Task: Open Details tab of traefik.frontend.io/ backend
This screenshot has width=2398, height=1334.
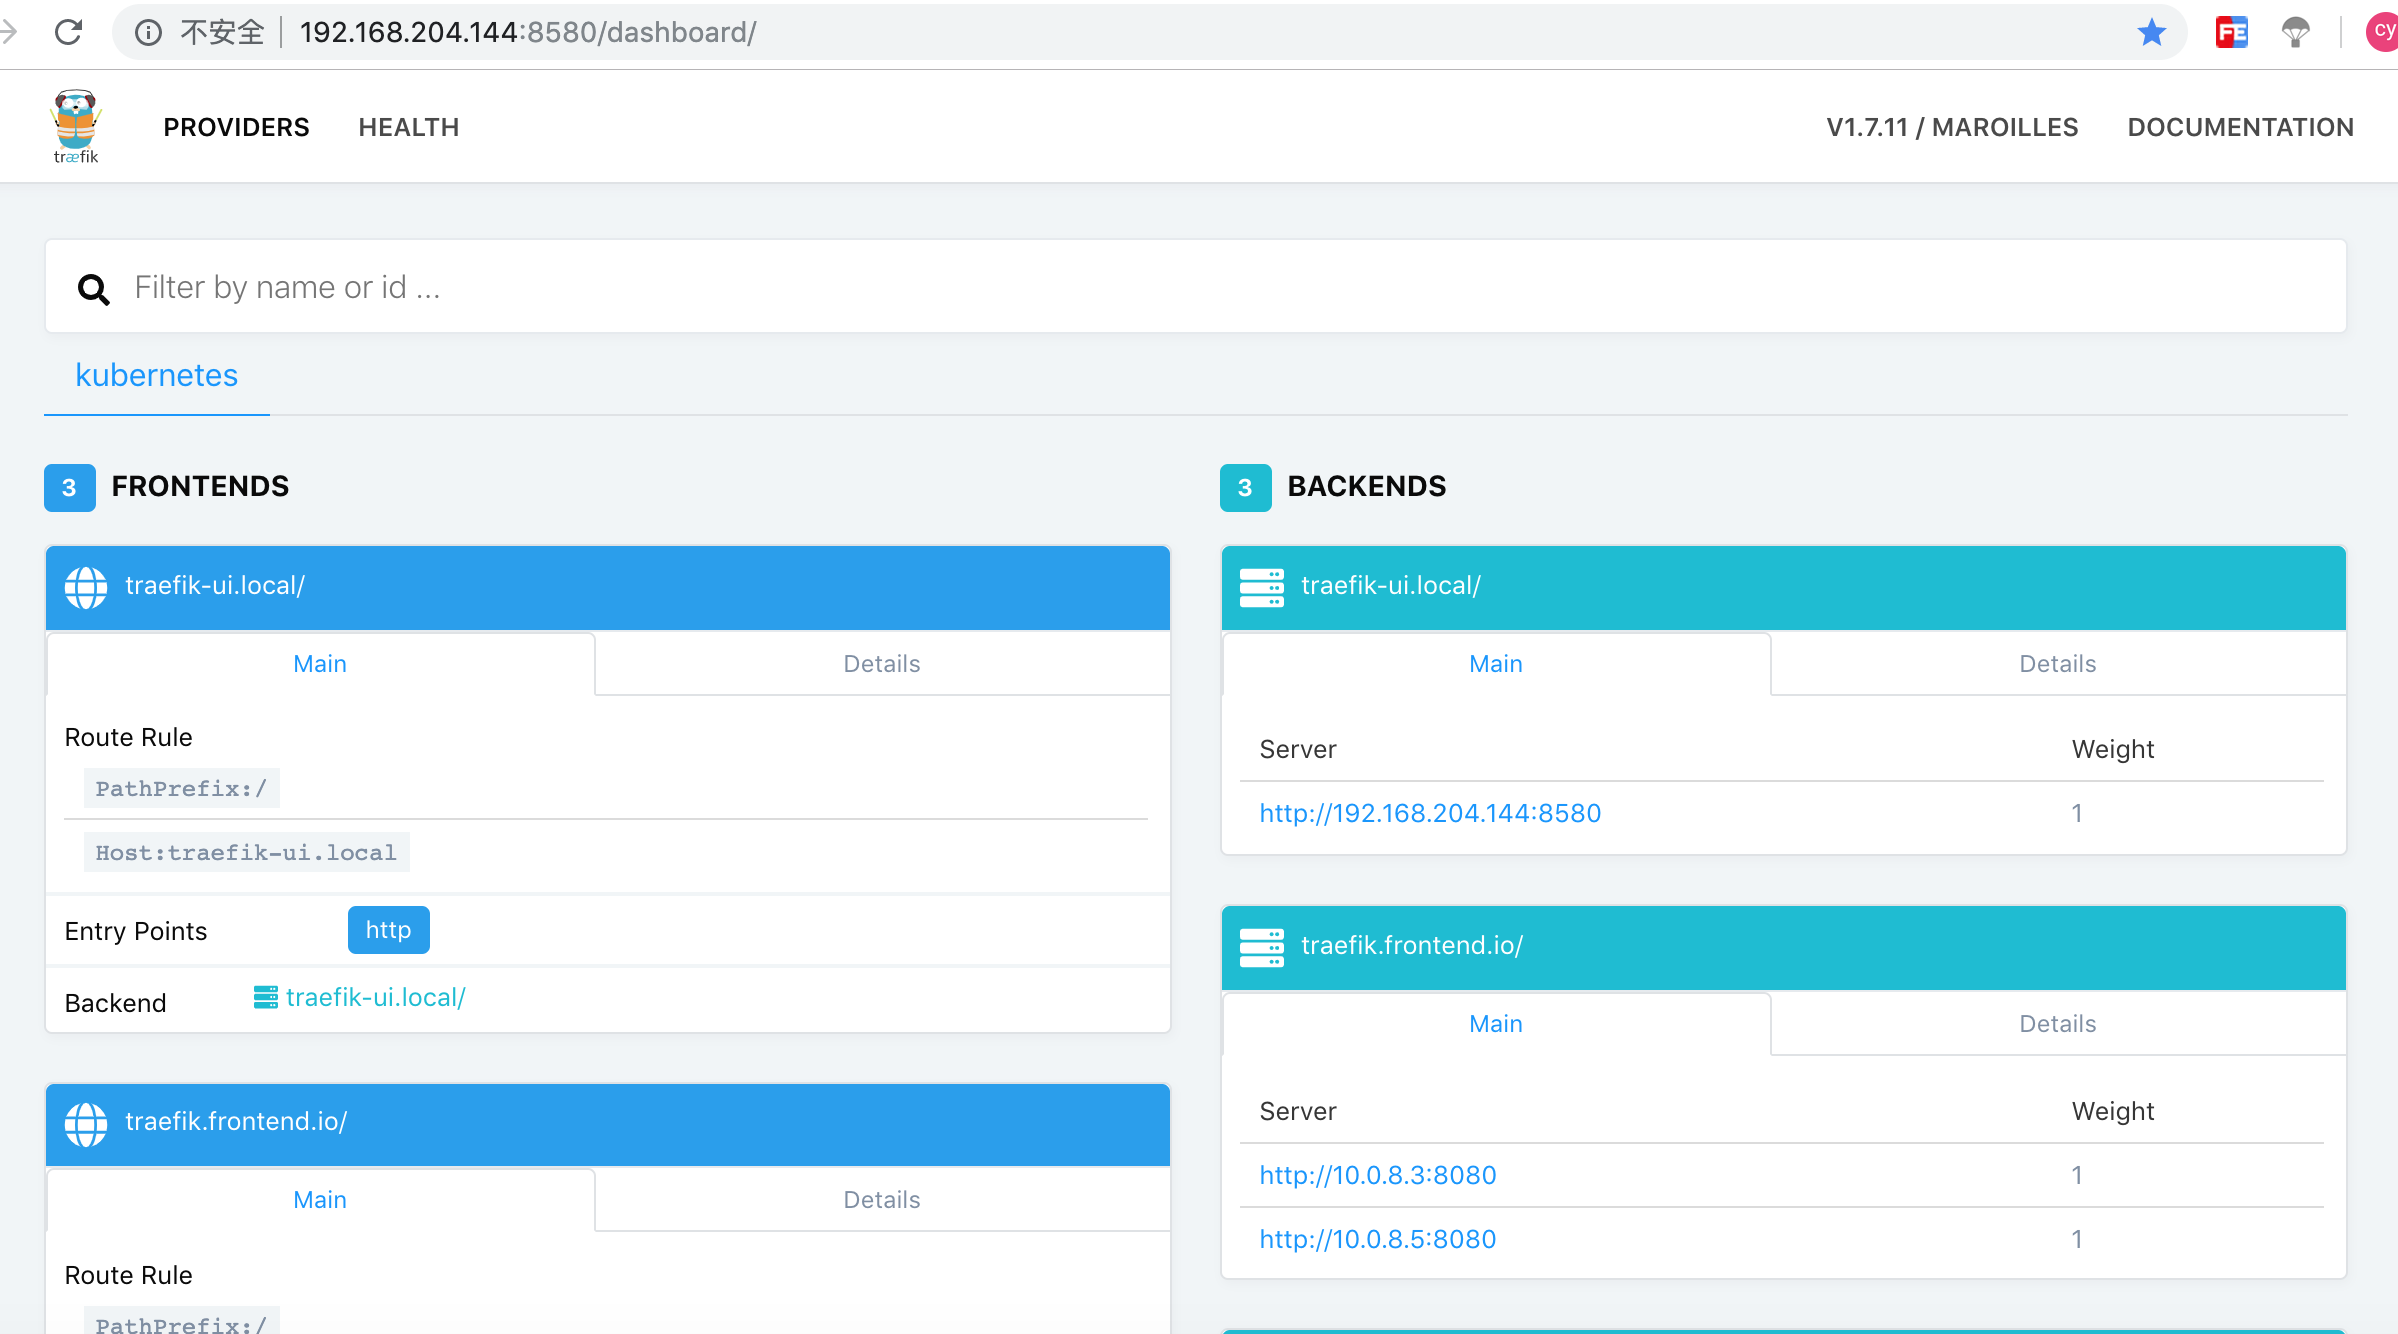Action: [x=2058, y=1024]
